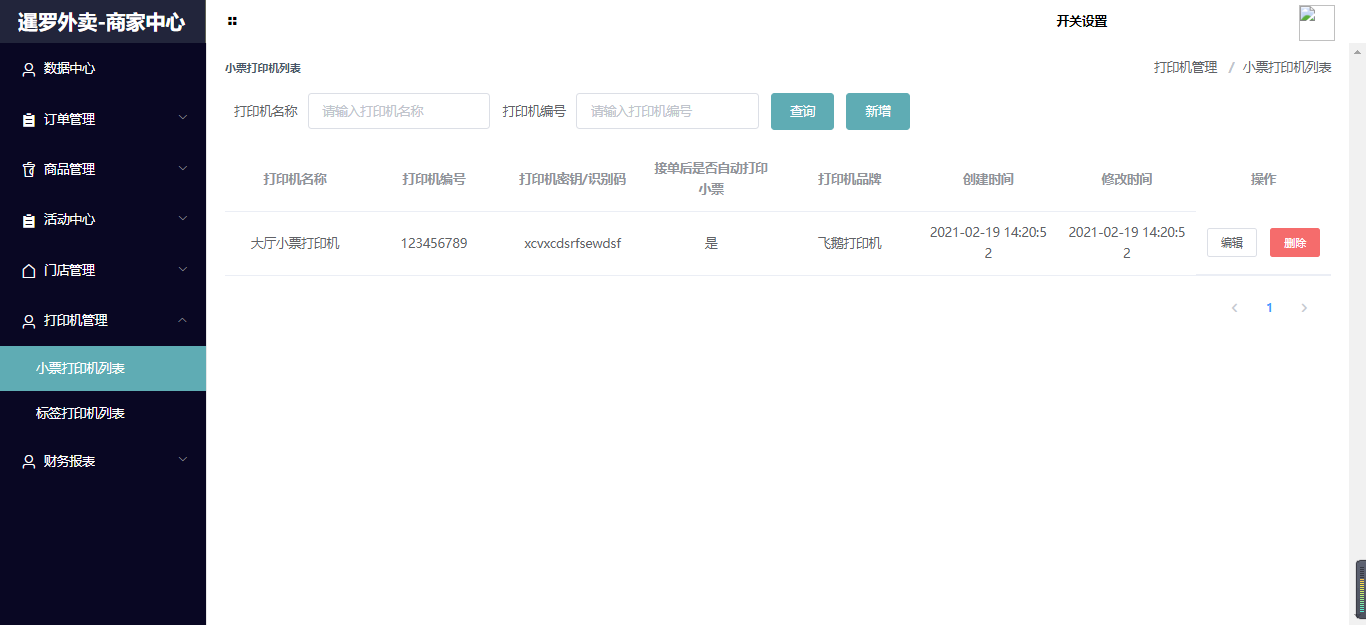Click the bag icon beside 商品管理

(29, 170)
